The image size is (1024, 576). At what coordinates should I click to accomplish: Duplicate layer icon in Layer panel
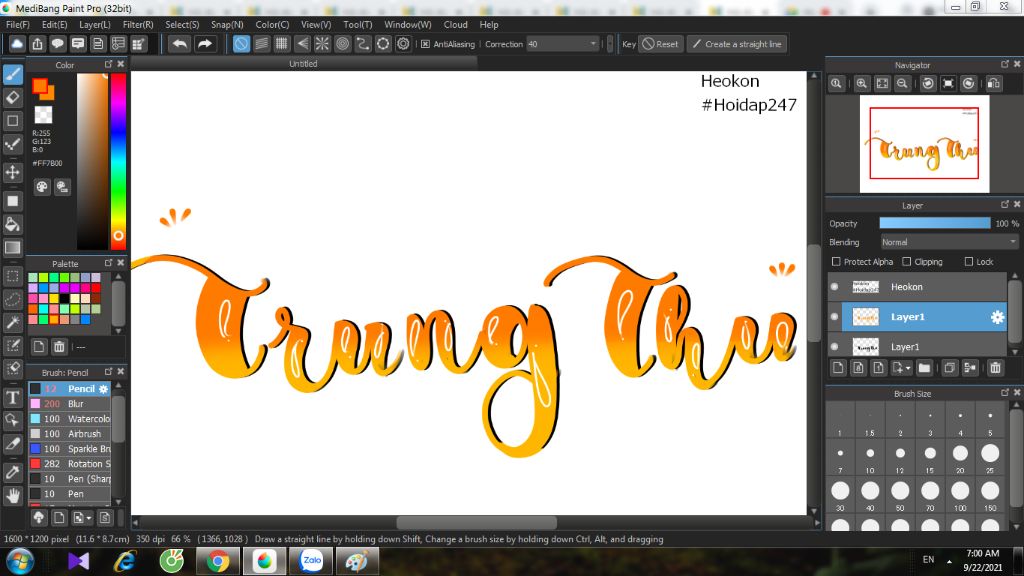950,368
